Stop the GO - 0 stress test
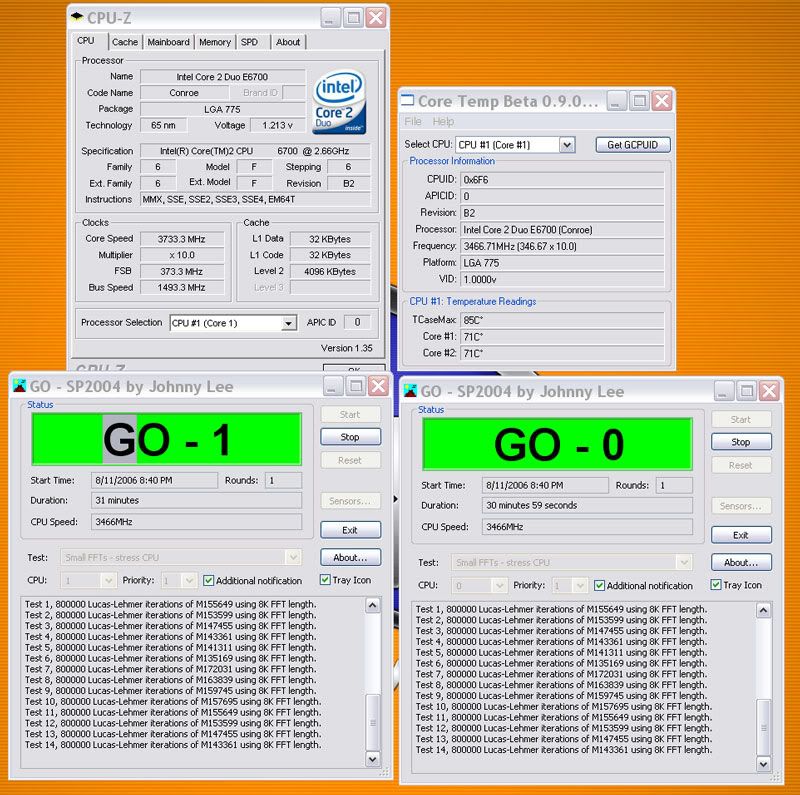Screen dimensions: 800x795 [x=741, y=442]
